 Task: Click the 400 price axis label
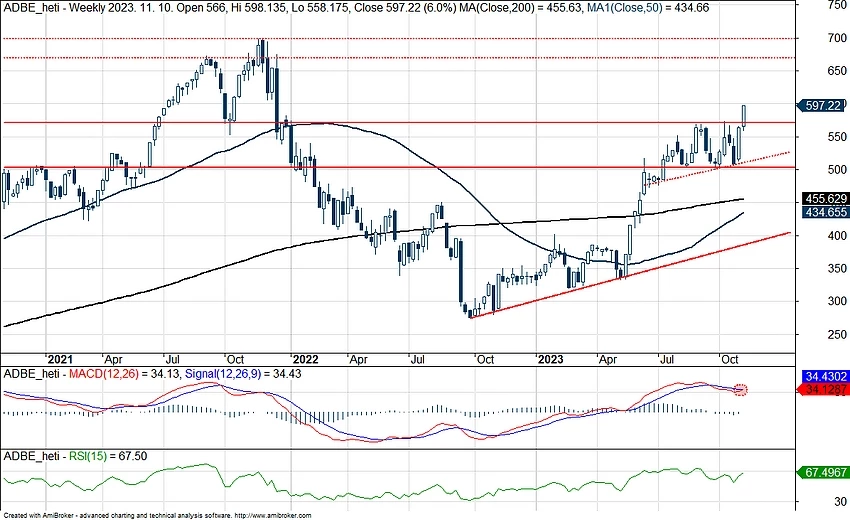(837, 236)
